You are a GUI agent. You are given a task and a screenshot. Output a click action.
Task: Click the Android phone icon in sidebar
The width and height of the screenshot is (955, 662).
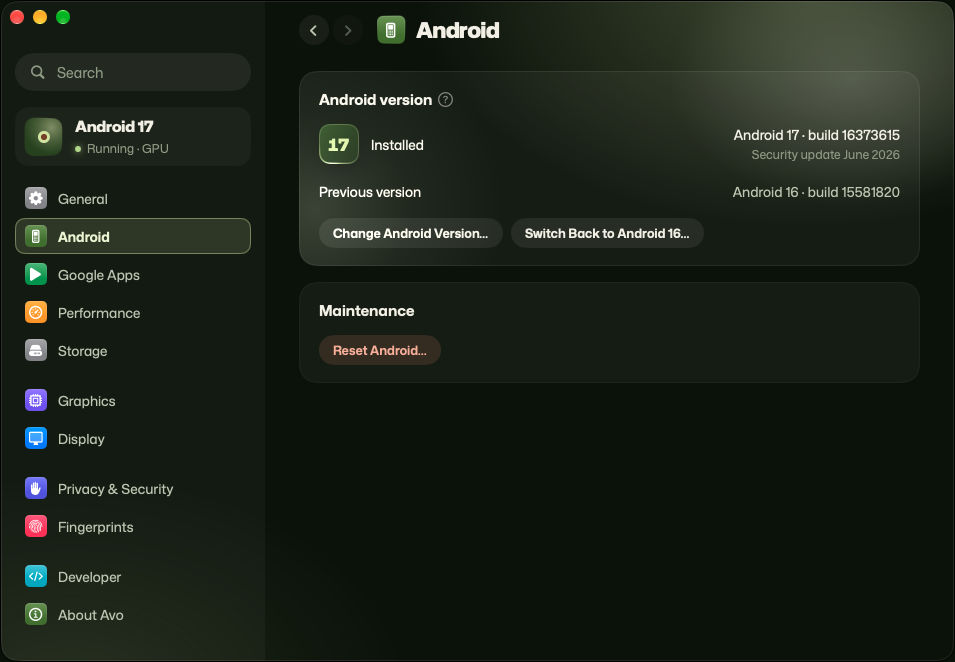coord(36,236)
